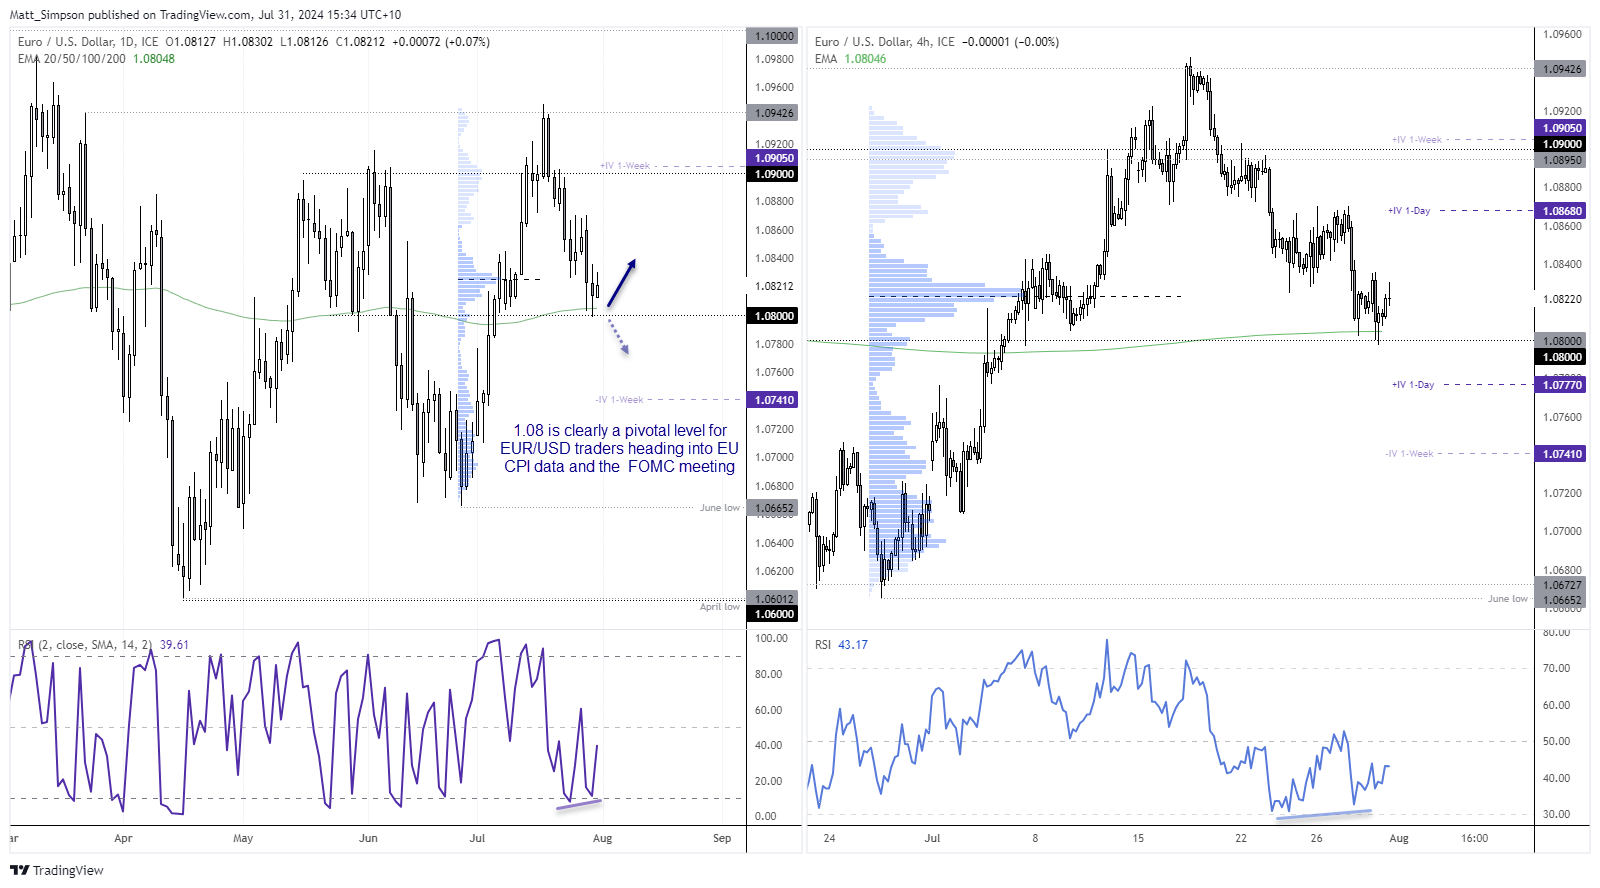Click the 16:00 label on 4h time axis
This screenshot has width=1600, height=888.
pyautogui.click(x=1474, y=838)
